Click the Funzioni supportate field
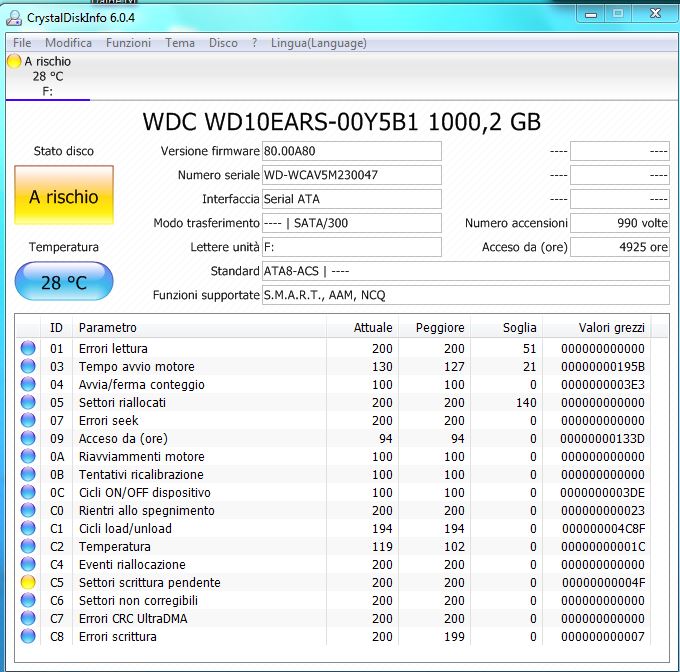The width and height of the screenshot is (680, 672). coord(466,295)
